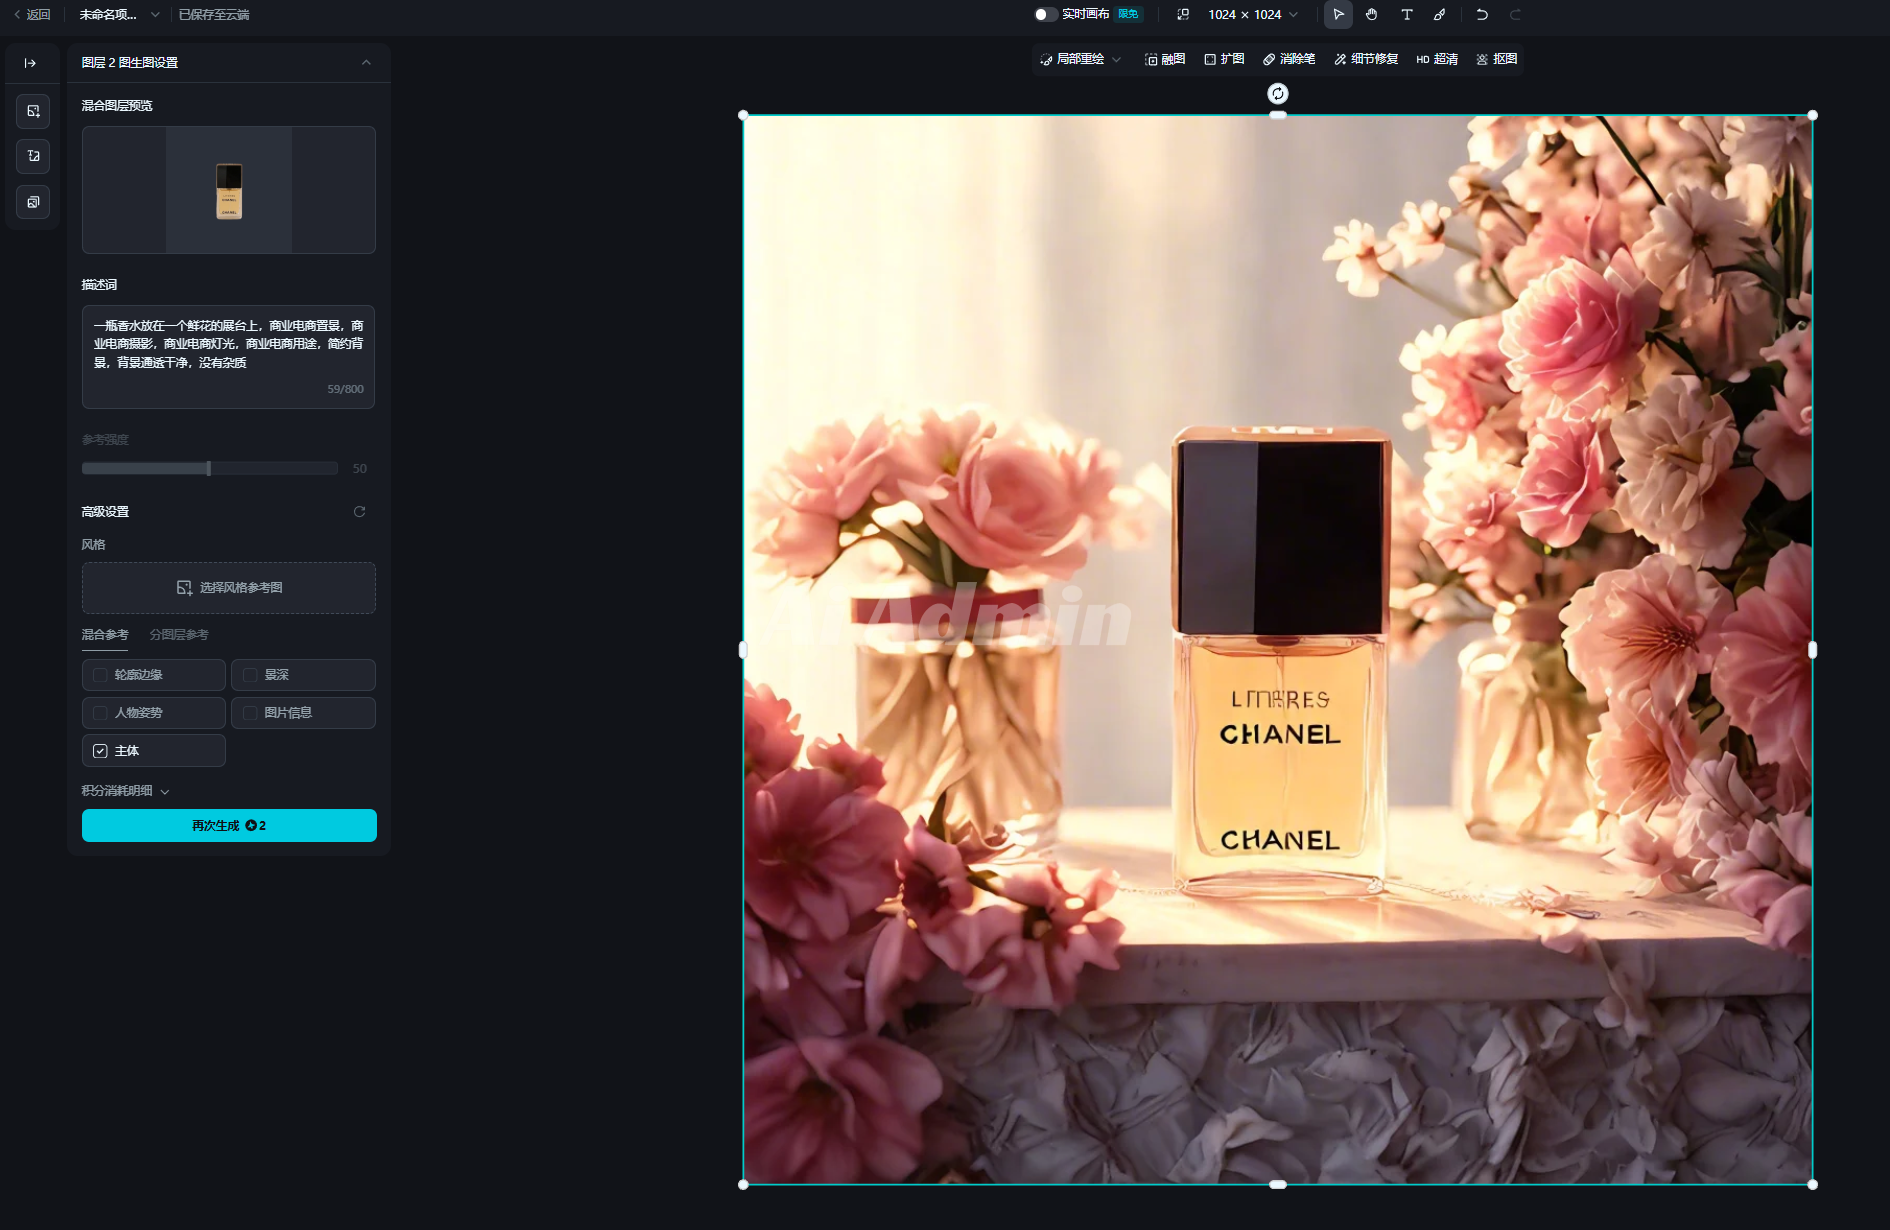Select the 抠图 cutout tool
The width and height of the screenshot is (1890, 1230).
pos(1497,59)
